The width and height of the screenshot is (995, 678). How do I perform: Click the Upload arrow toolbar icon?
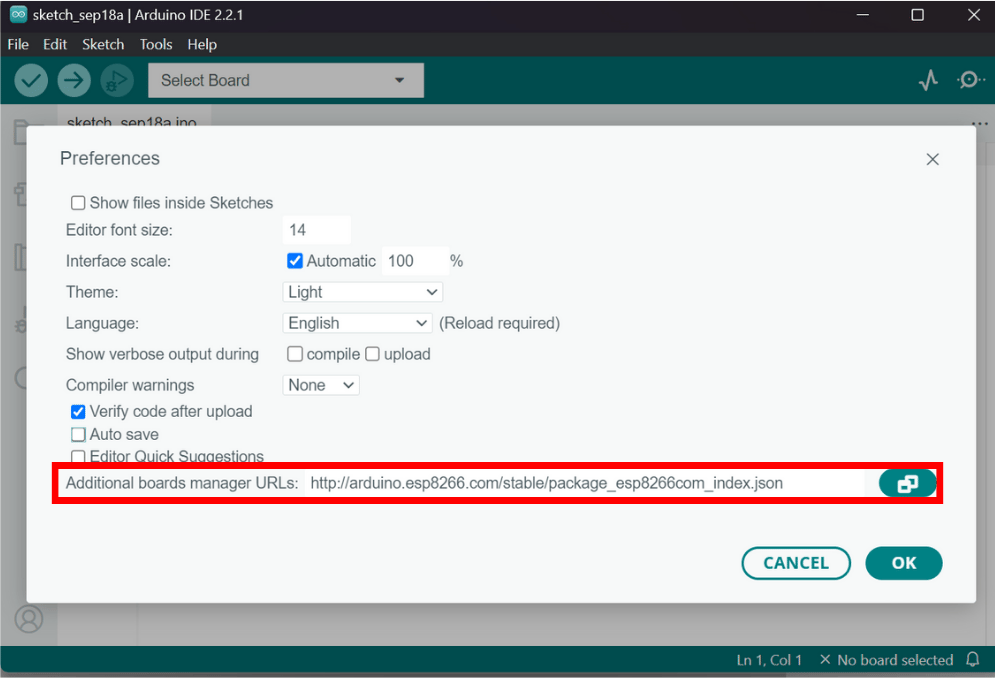[x=74, y=81]
